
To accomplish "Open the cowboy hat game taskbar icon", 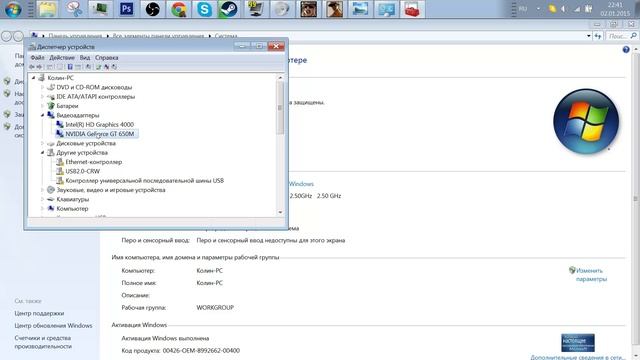I will (x=334, y=9).
